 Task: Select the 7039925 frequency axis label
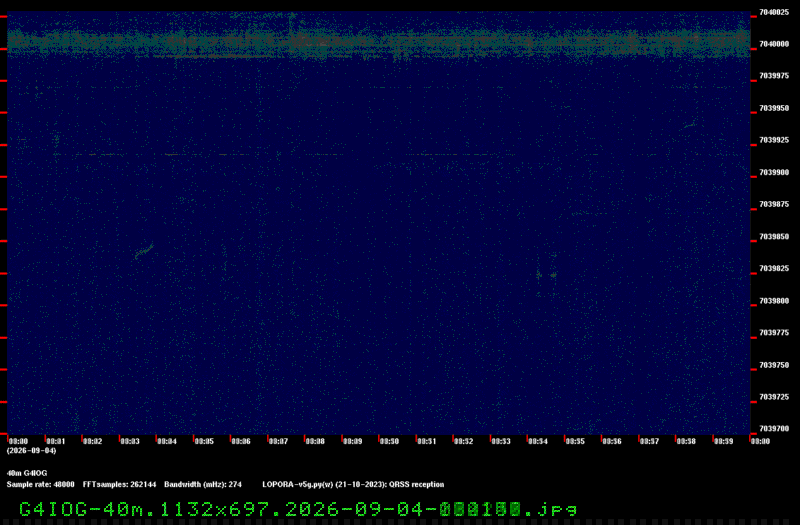[774, 140]
